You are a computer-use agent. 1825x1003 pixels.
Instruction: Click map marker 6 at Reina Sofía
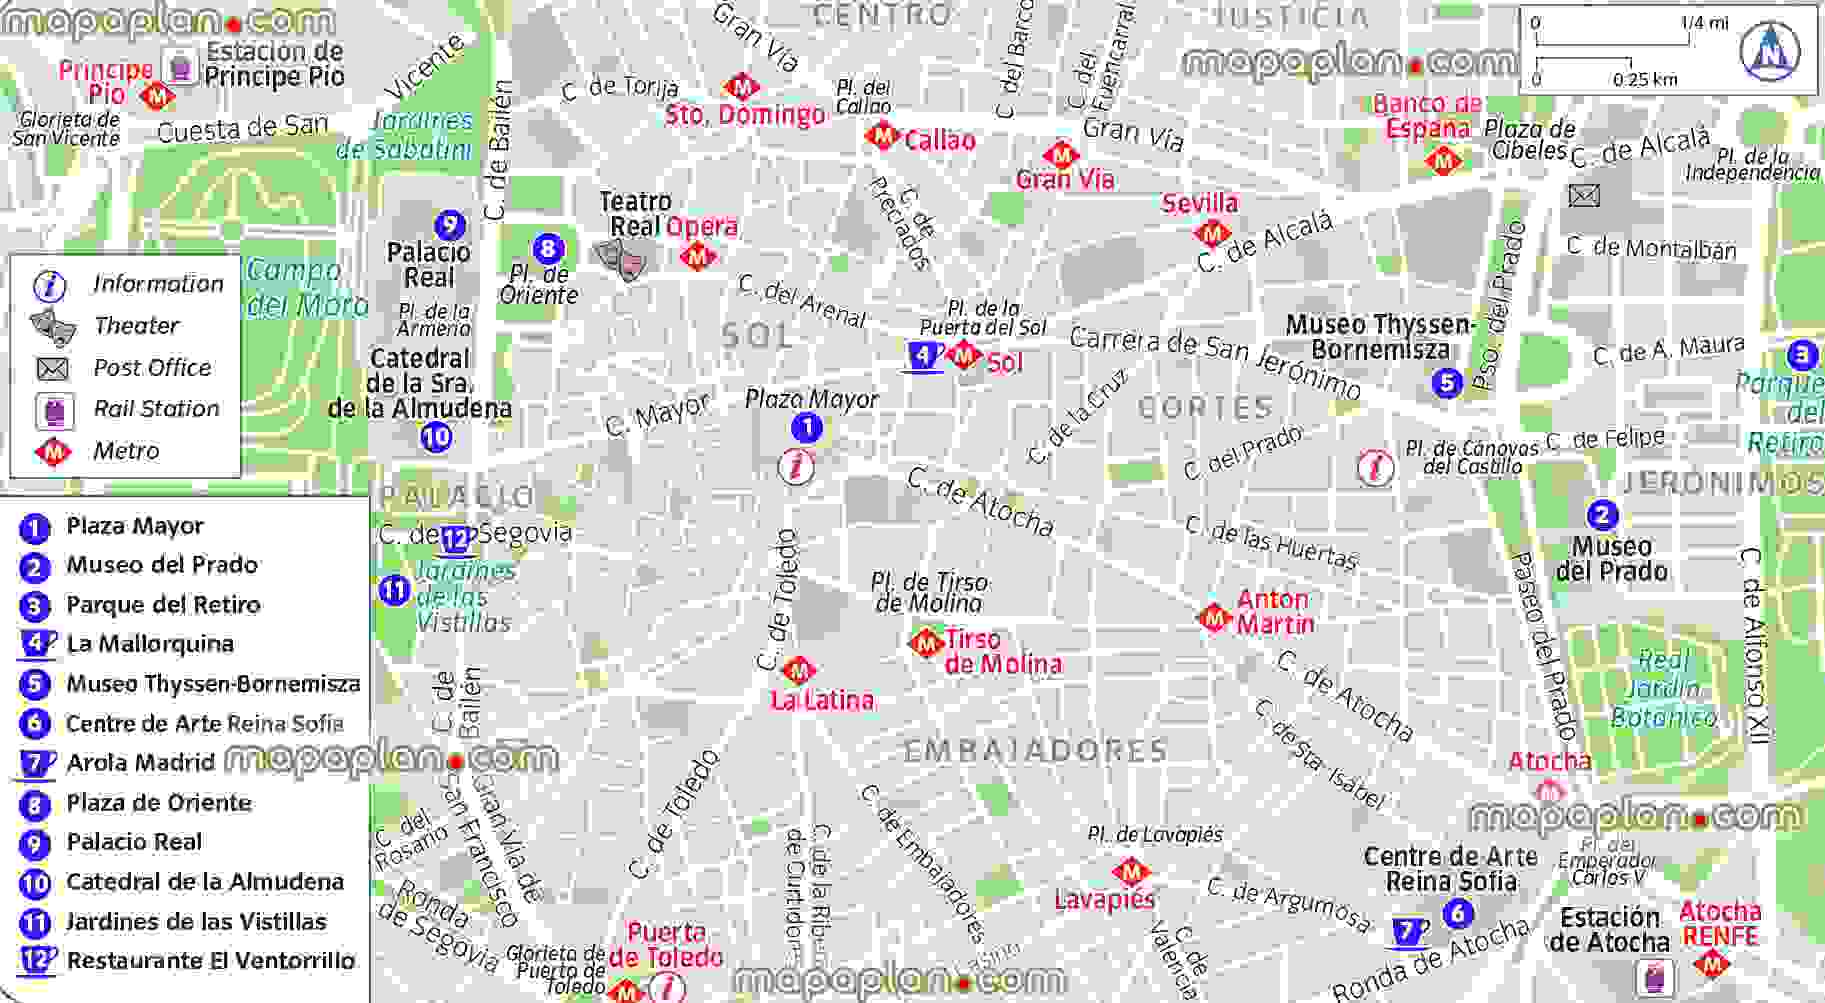(1457, 912)
